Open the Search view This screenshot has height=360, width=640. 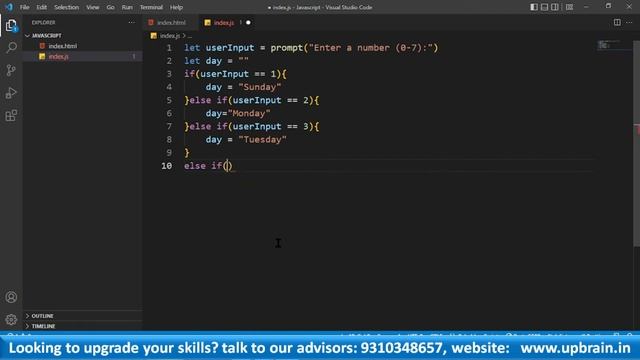11,47
